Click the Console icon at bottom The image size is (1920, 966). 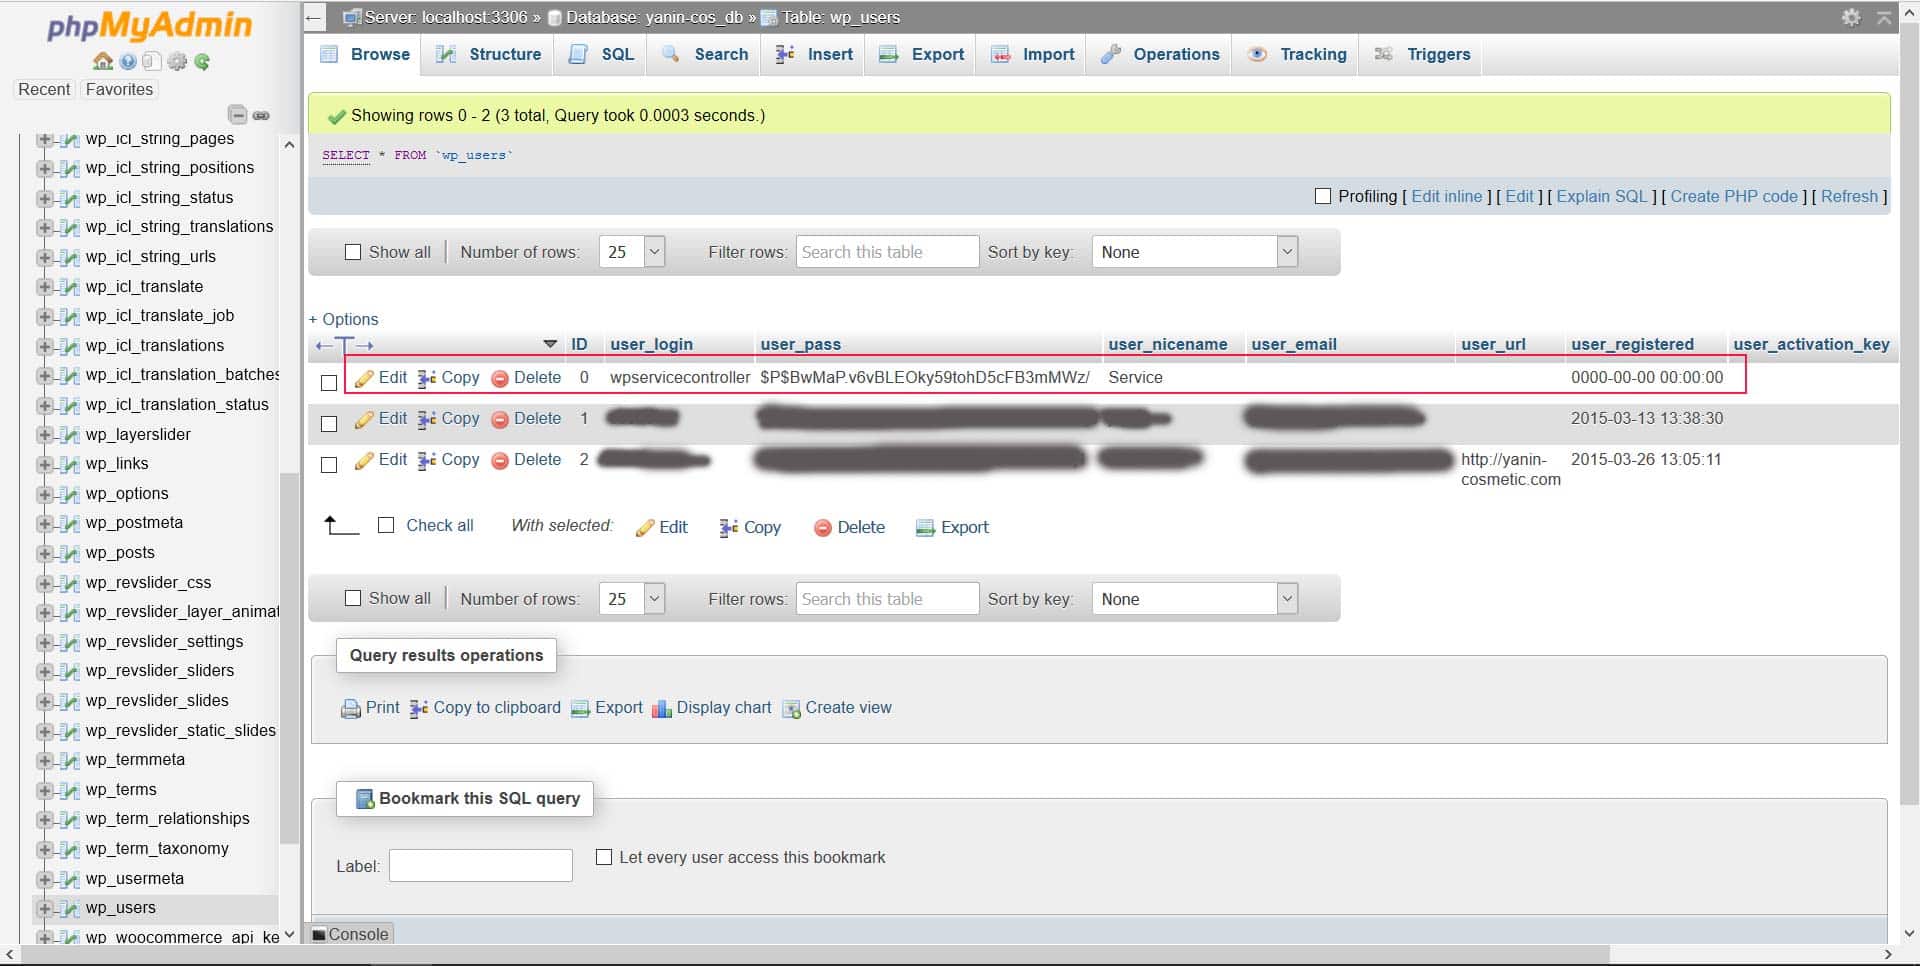coord(319,935)
